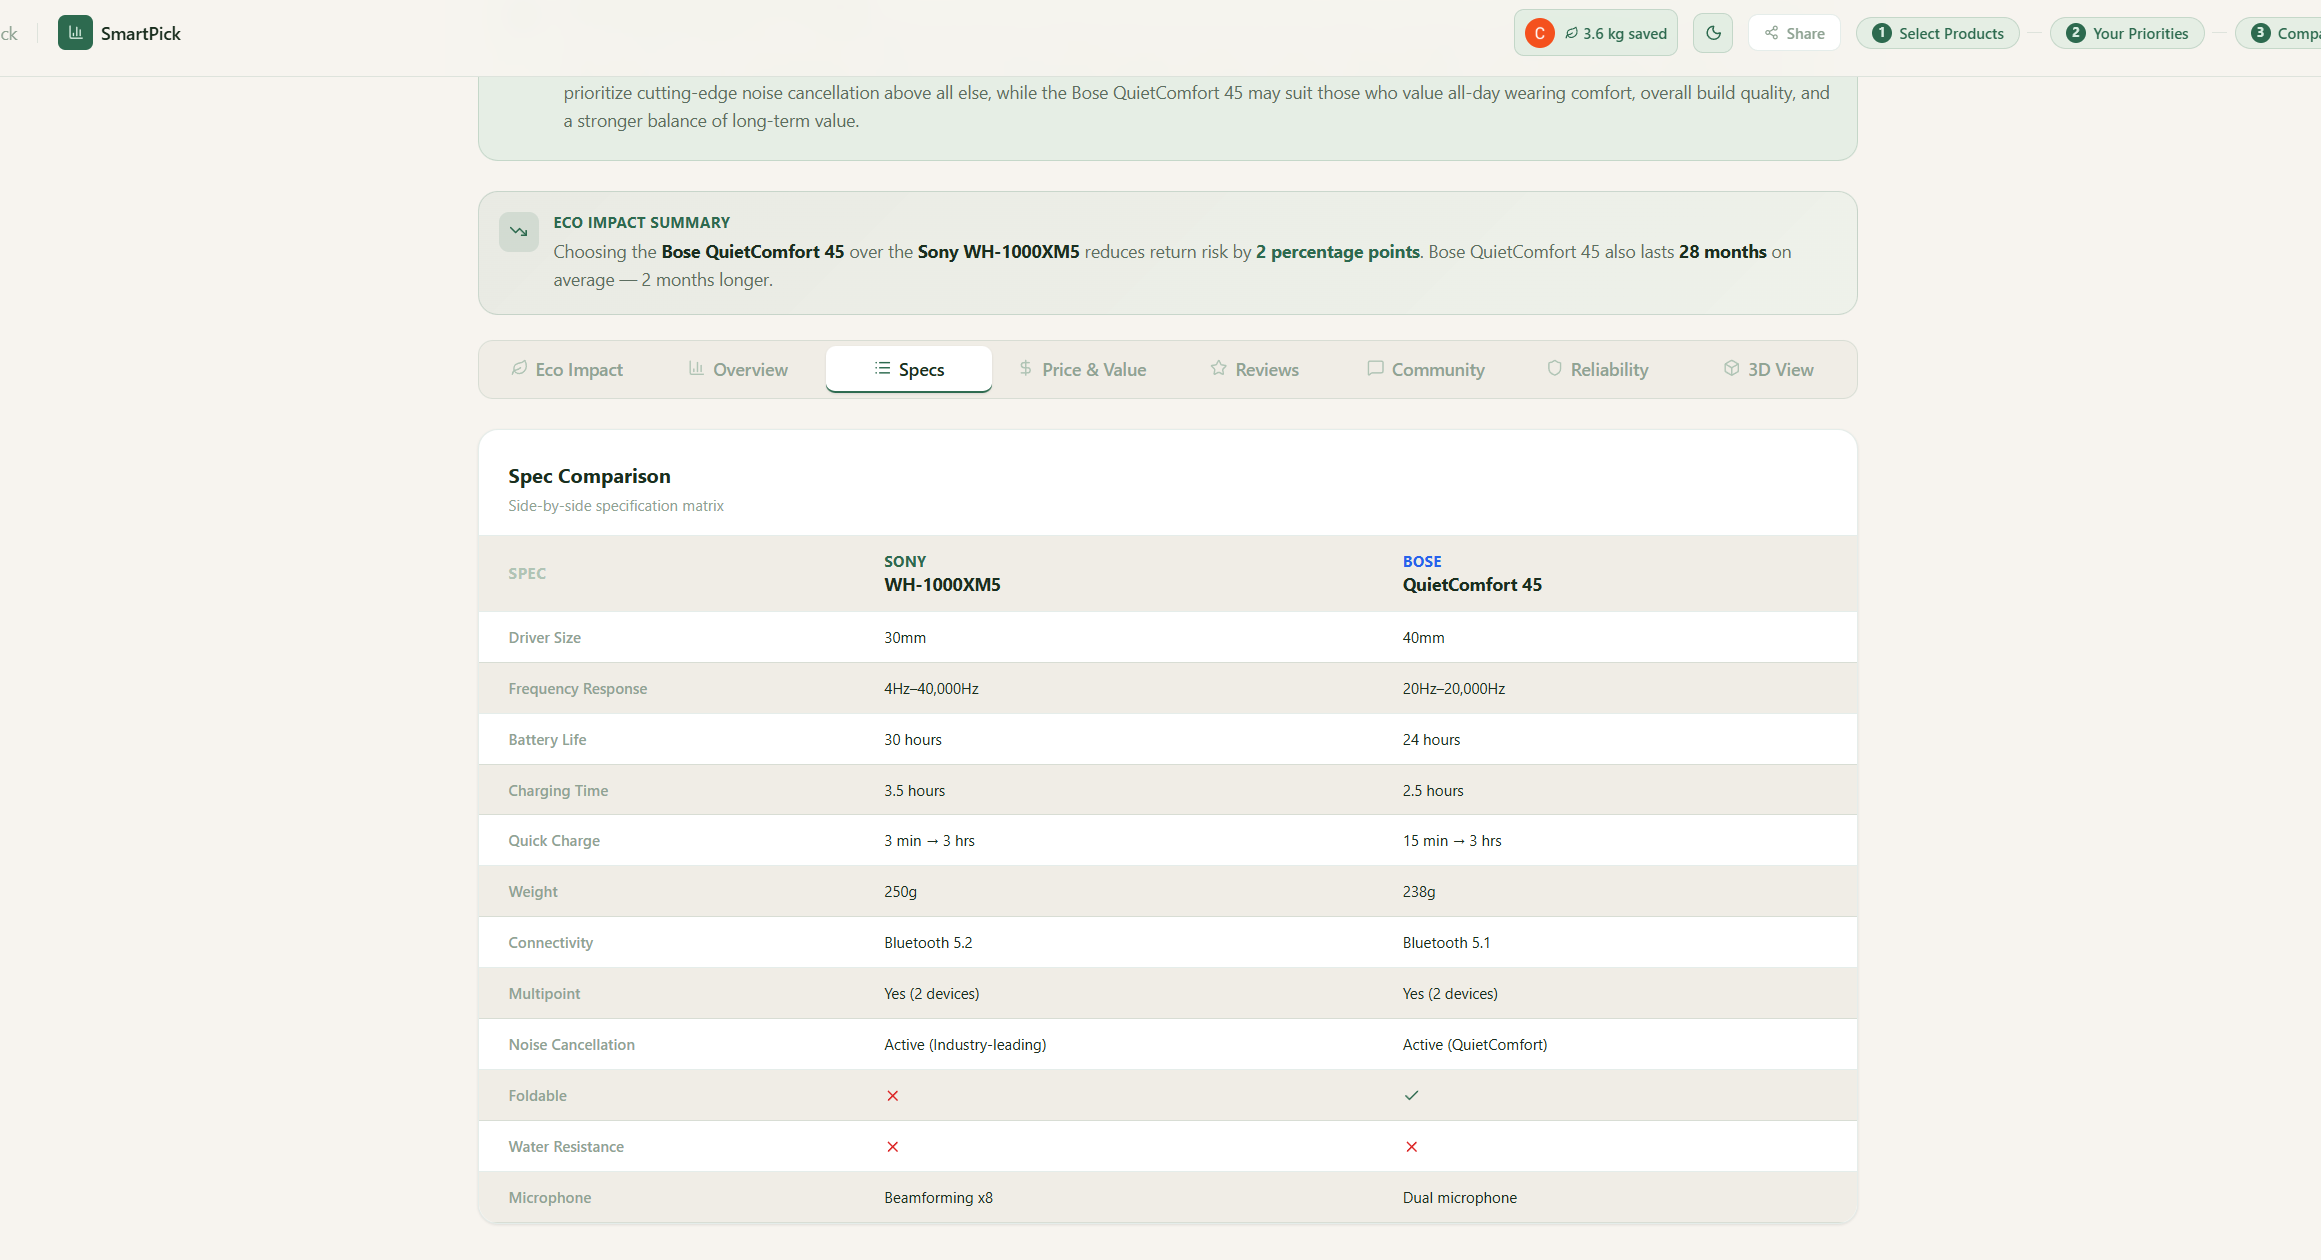Screen dimensions: 2321x1260
Task: Open the Reviews tab
Action: tap(1254, 369)
